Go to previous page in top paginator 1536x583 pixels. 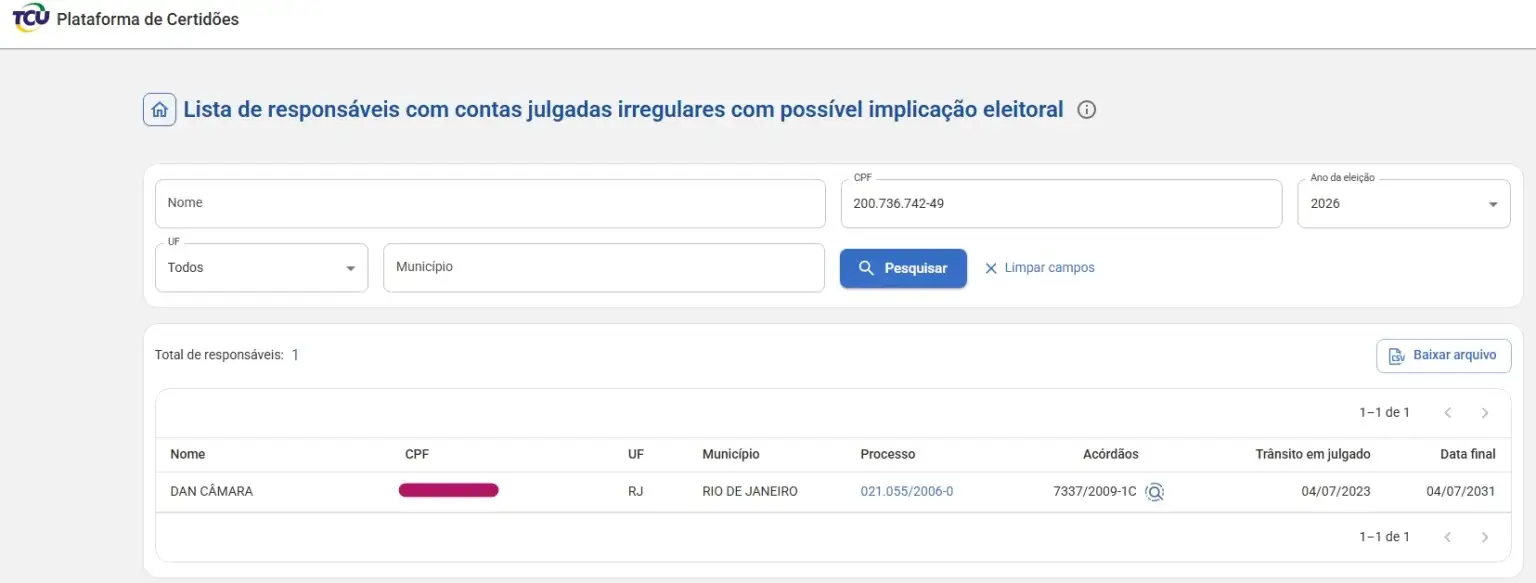coord(1447,413)
